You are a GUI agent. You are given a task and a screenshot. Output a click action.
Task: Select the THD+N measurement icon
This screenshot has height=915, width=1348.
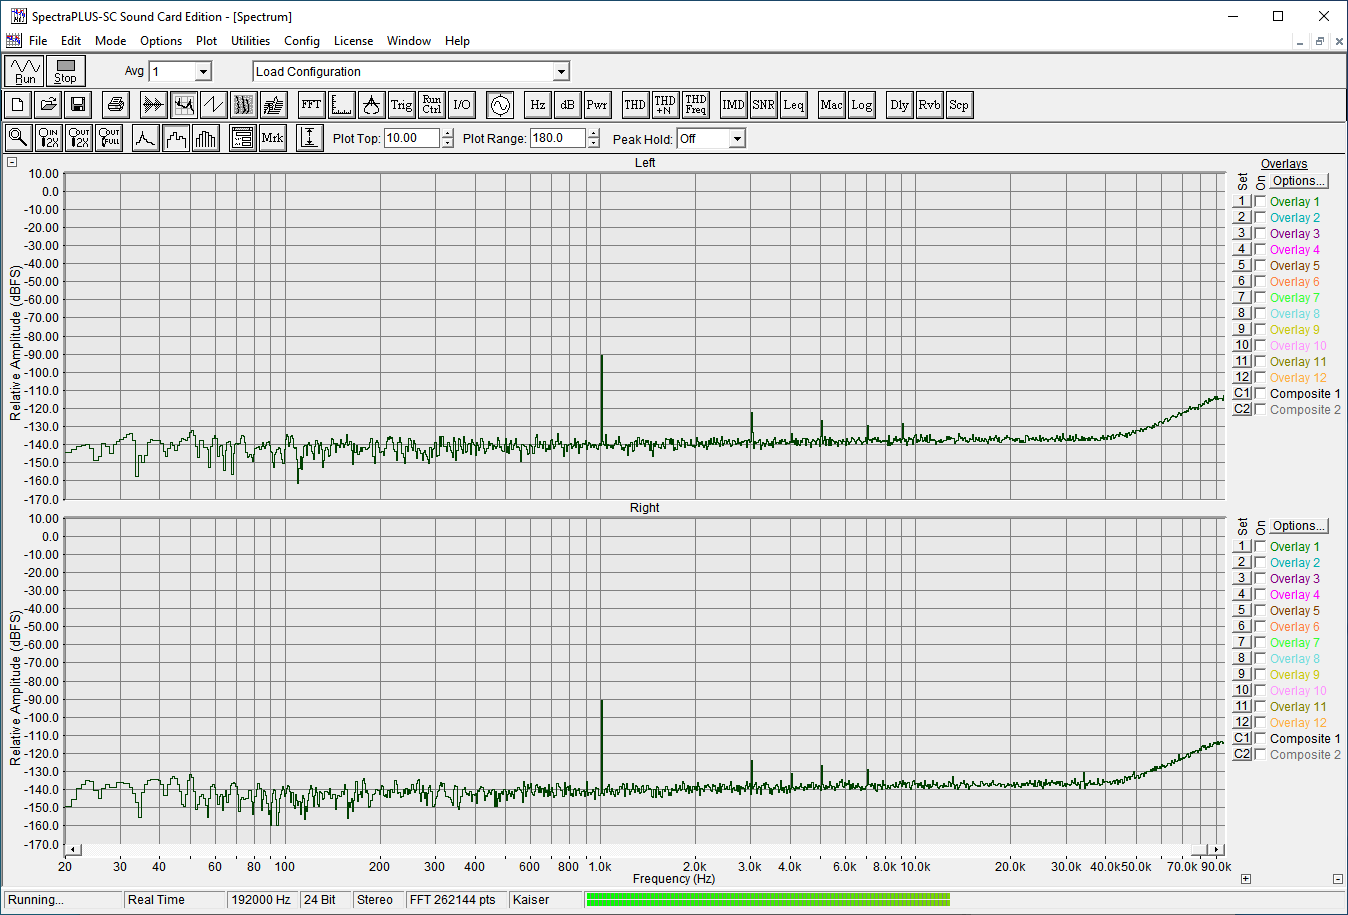[665, 105]
